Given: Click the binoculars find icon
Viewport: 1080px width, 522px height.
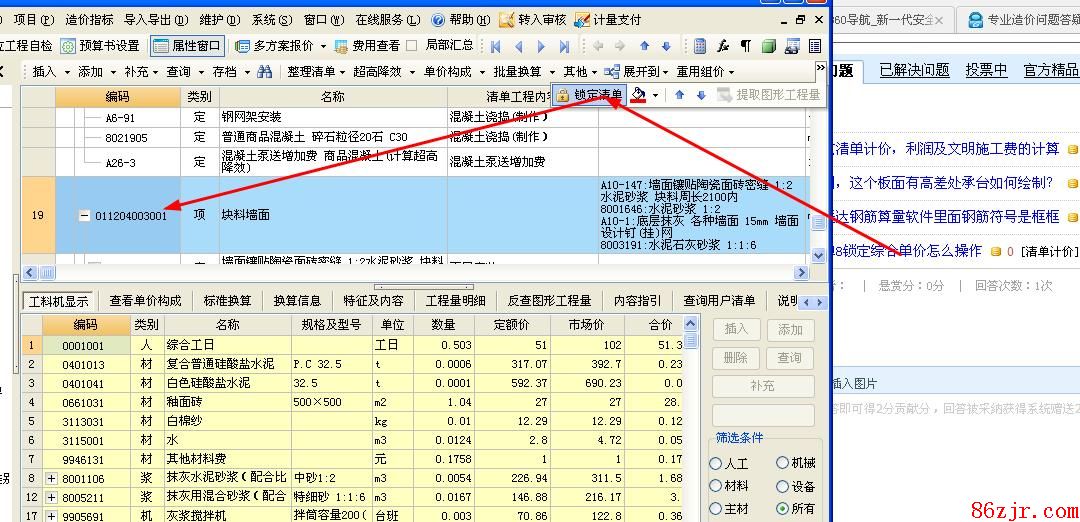Looking at the screenshot, I should (x=264, y=71).
